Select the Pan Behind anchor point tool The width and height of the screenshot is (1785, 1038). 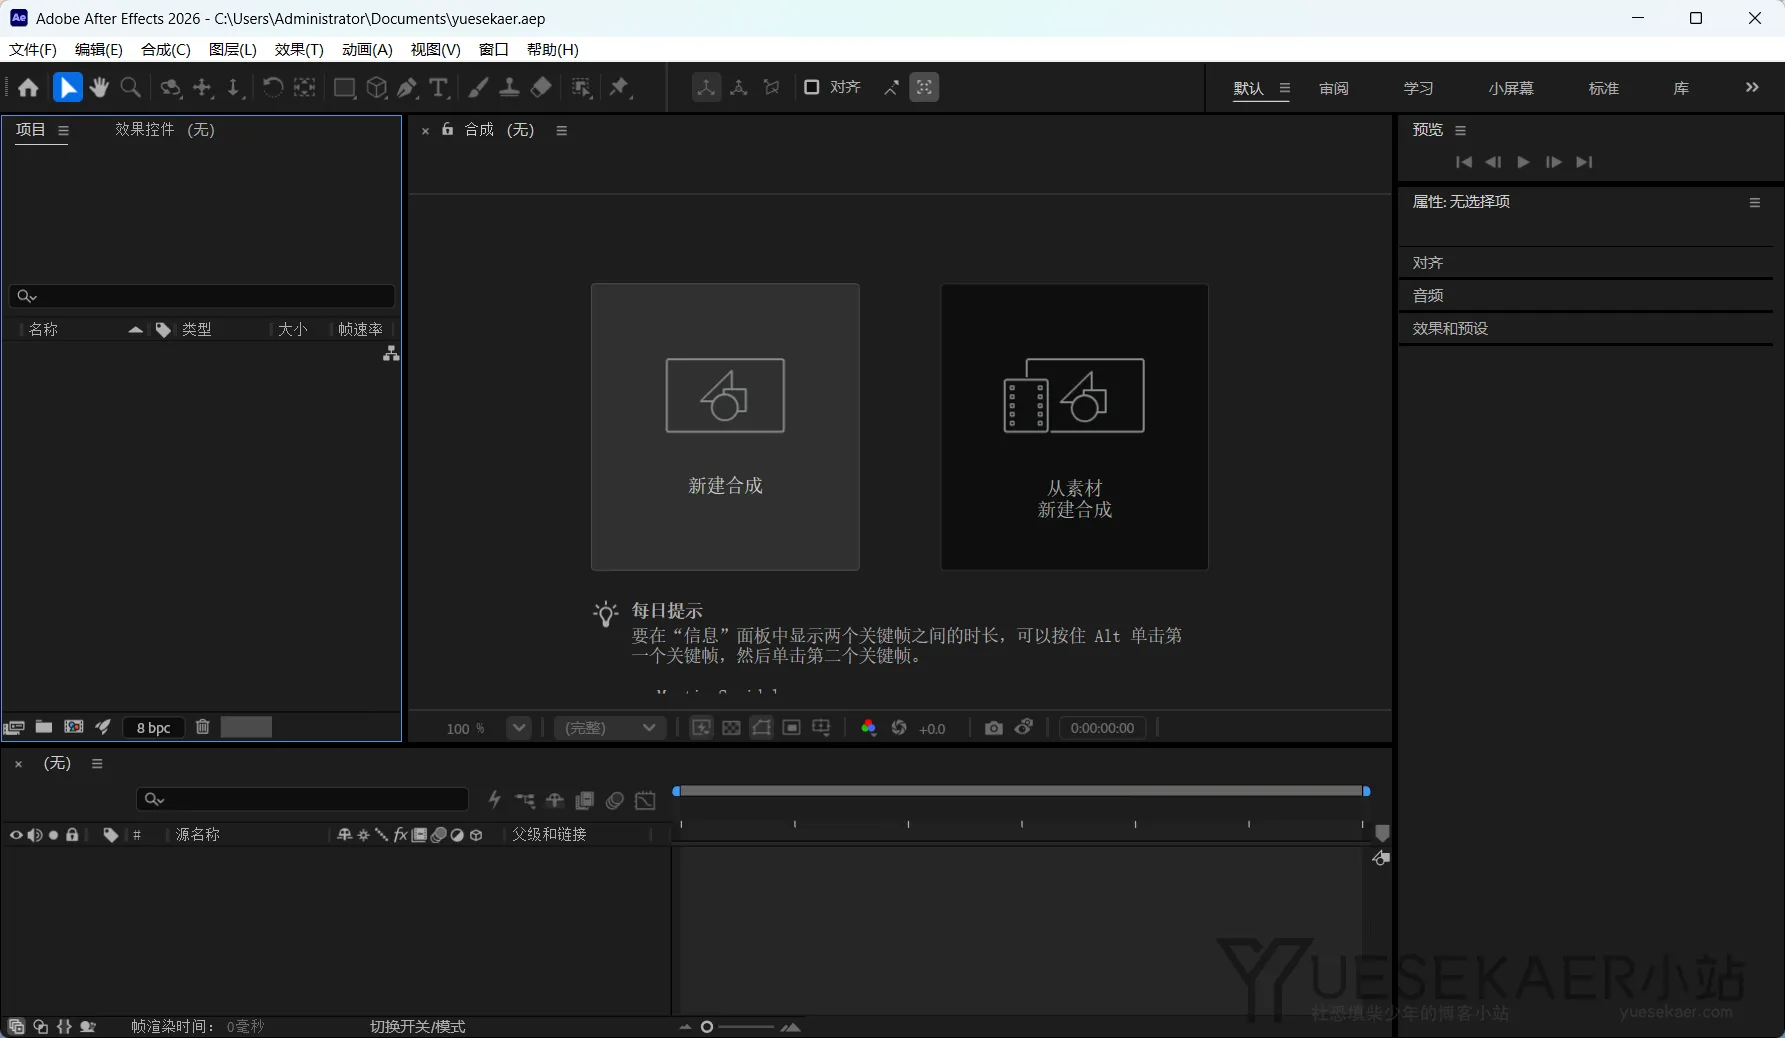(x=304, y=88)
